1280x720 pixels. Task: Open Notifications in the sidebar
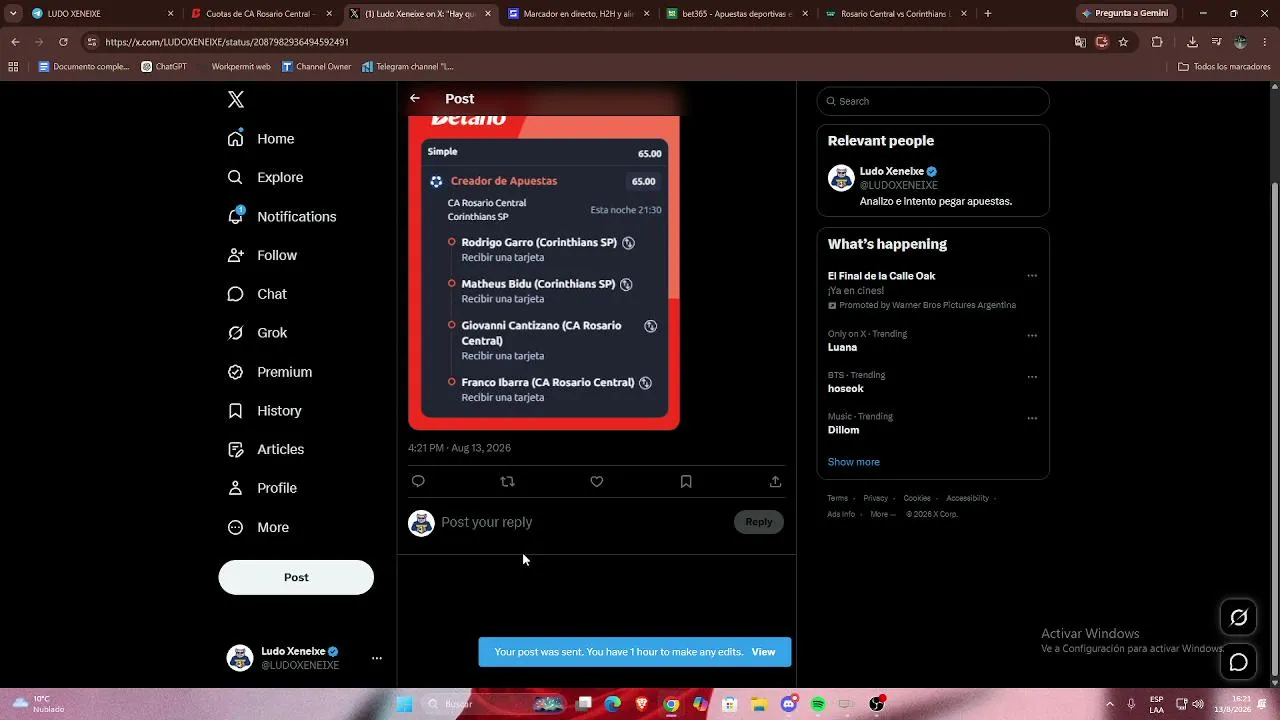[x=281, y=216]
